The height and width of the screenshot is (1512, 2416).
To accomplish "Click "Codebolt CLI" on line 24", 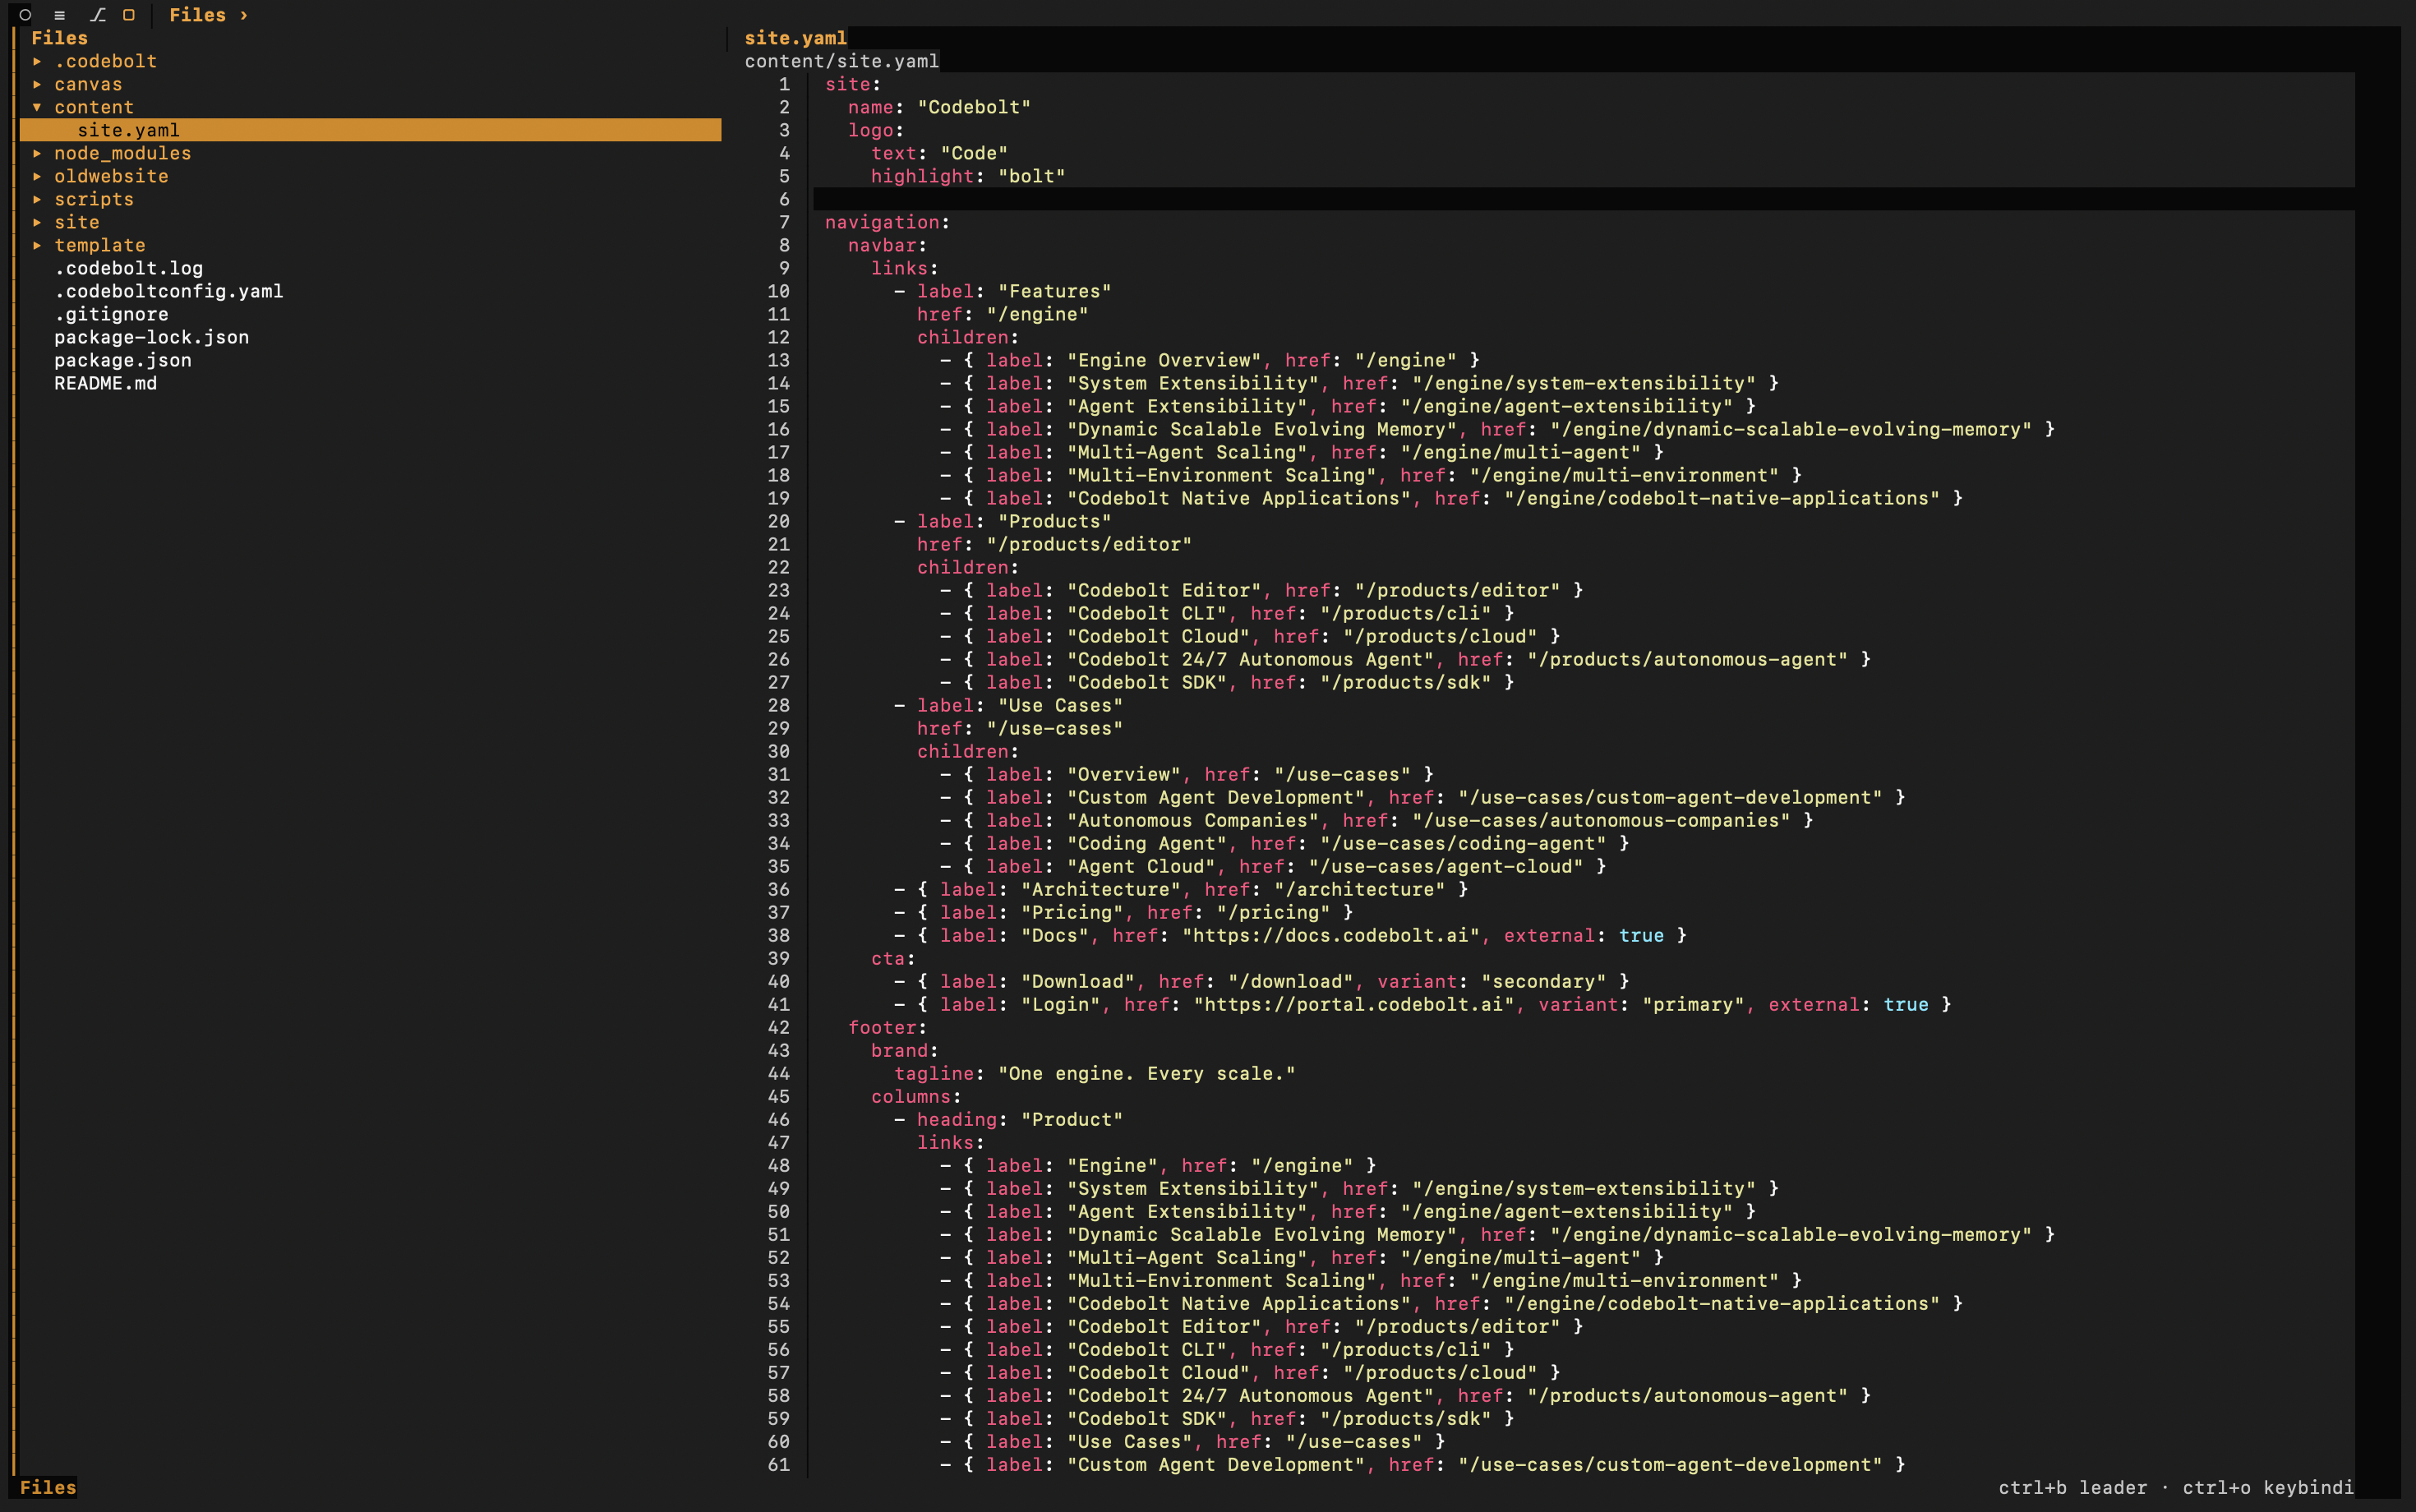I will (1146, 613).
